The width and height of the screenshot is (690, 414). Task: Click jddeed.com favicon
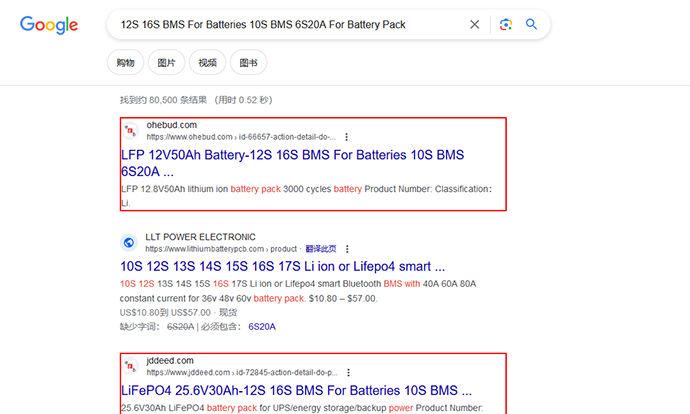pyautogui.click(x=130, y=366)
